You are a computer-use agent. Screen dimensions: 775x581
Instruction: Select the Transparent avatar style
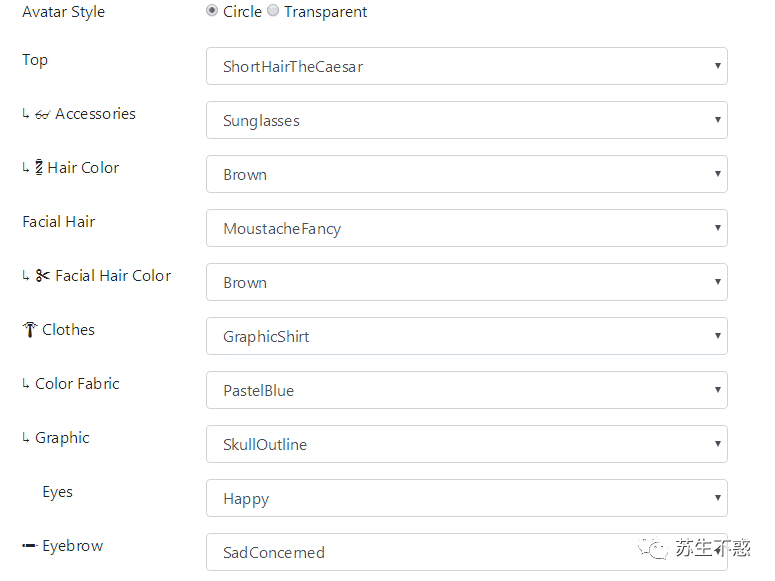pos(273,12)
